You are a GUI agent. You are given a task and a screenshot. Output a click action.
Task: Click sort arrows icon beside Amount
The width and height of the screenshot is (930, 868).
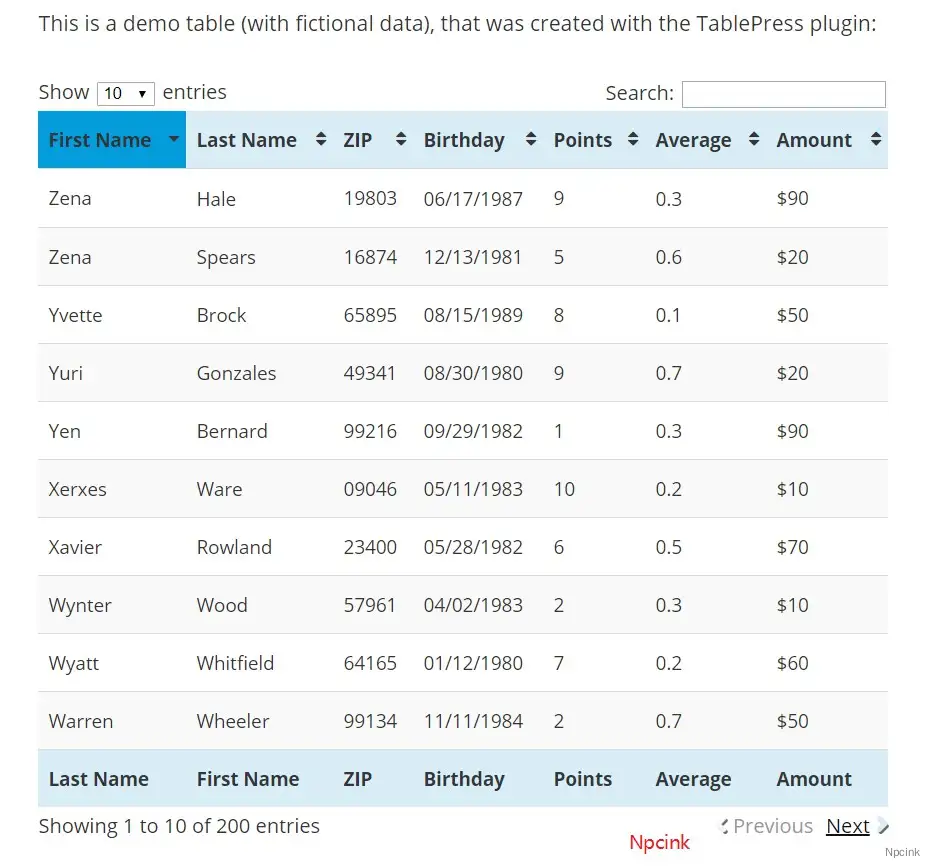pos(876,139)
